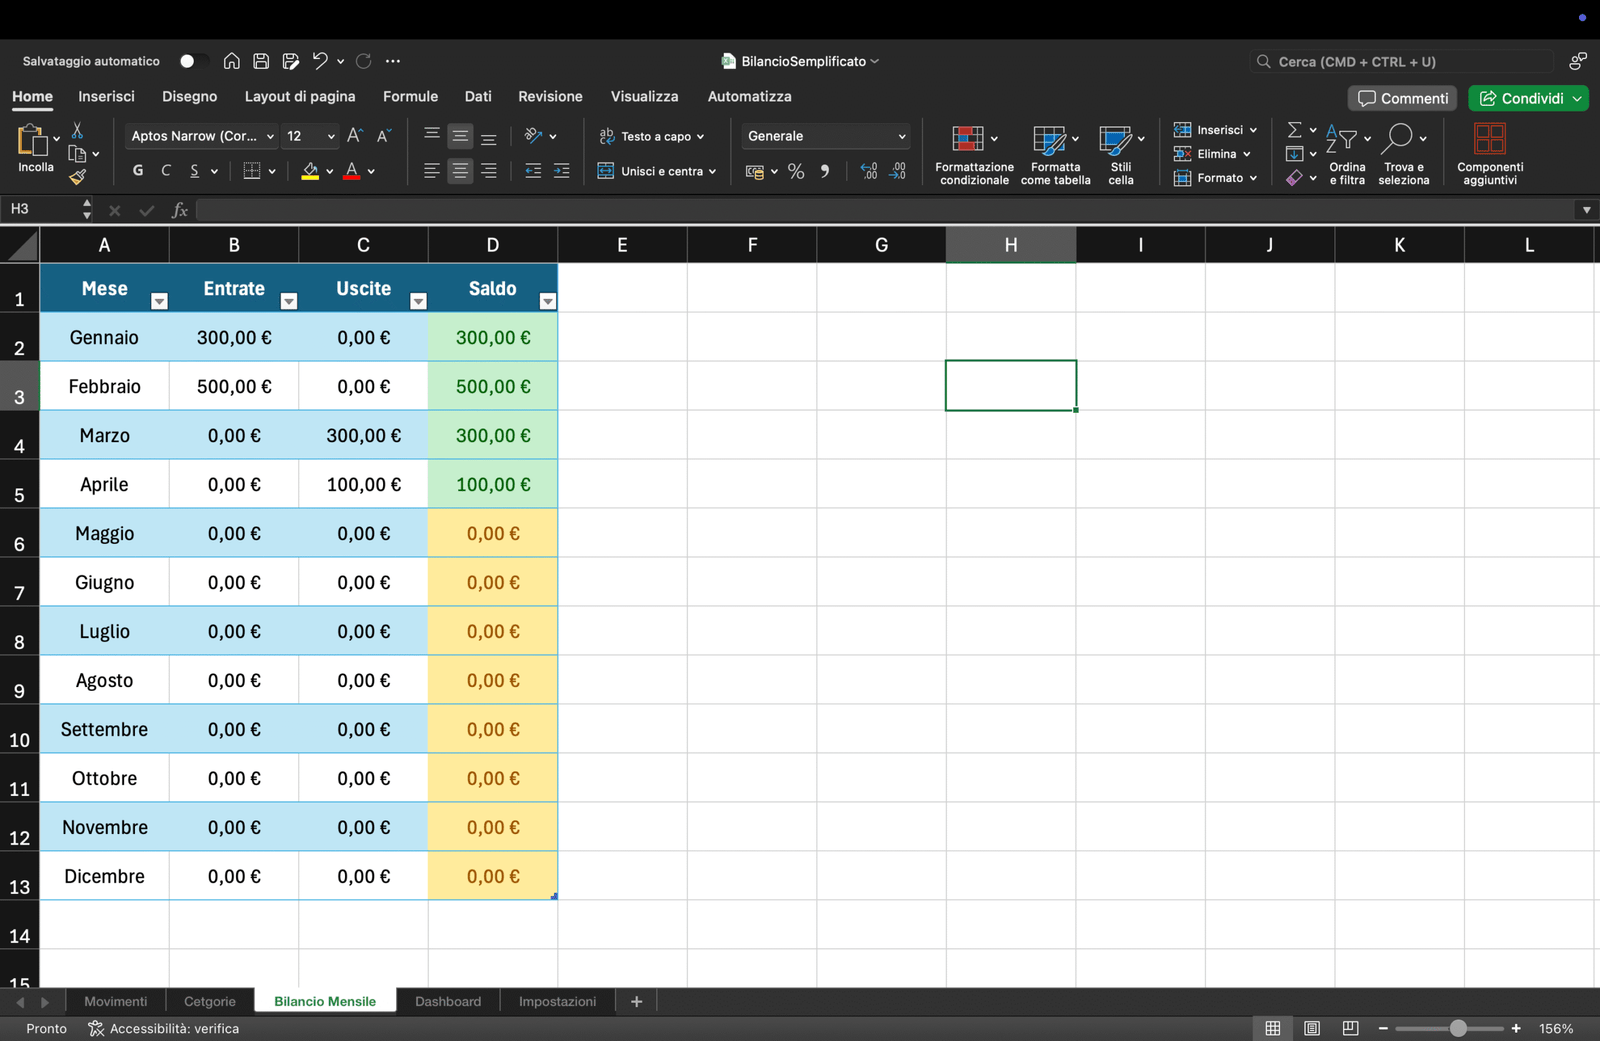1600x1041 pixels.
Task: Click the Cut scissors icon
Action: tap(77, 132)
